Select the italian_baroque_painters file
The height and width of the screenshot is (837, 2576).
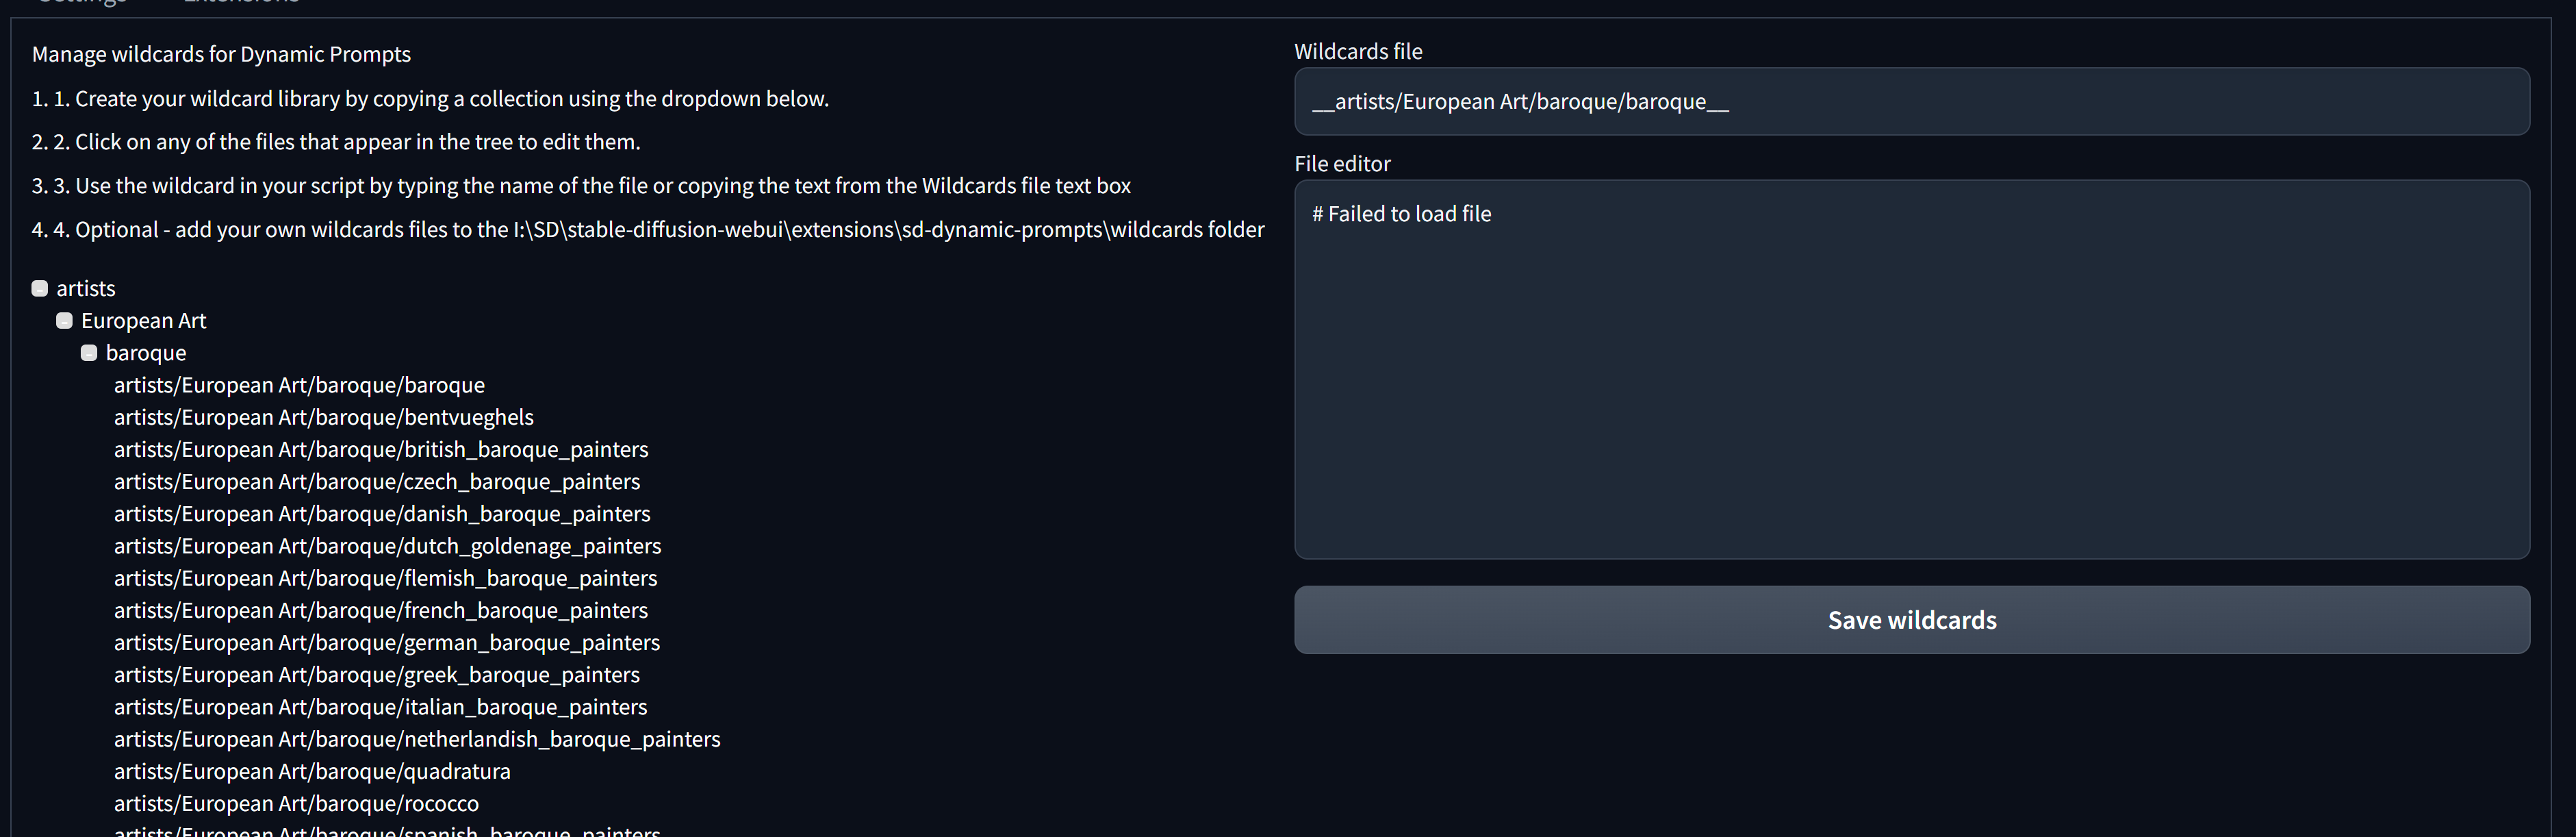[x=380, y=706]
